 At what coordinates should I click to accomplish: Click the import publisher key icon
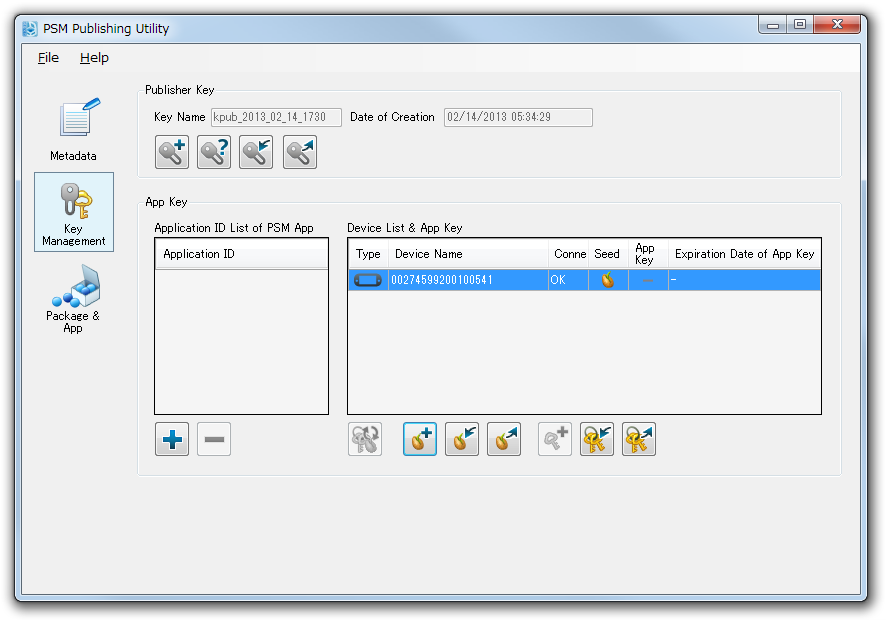click(256, 152)
